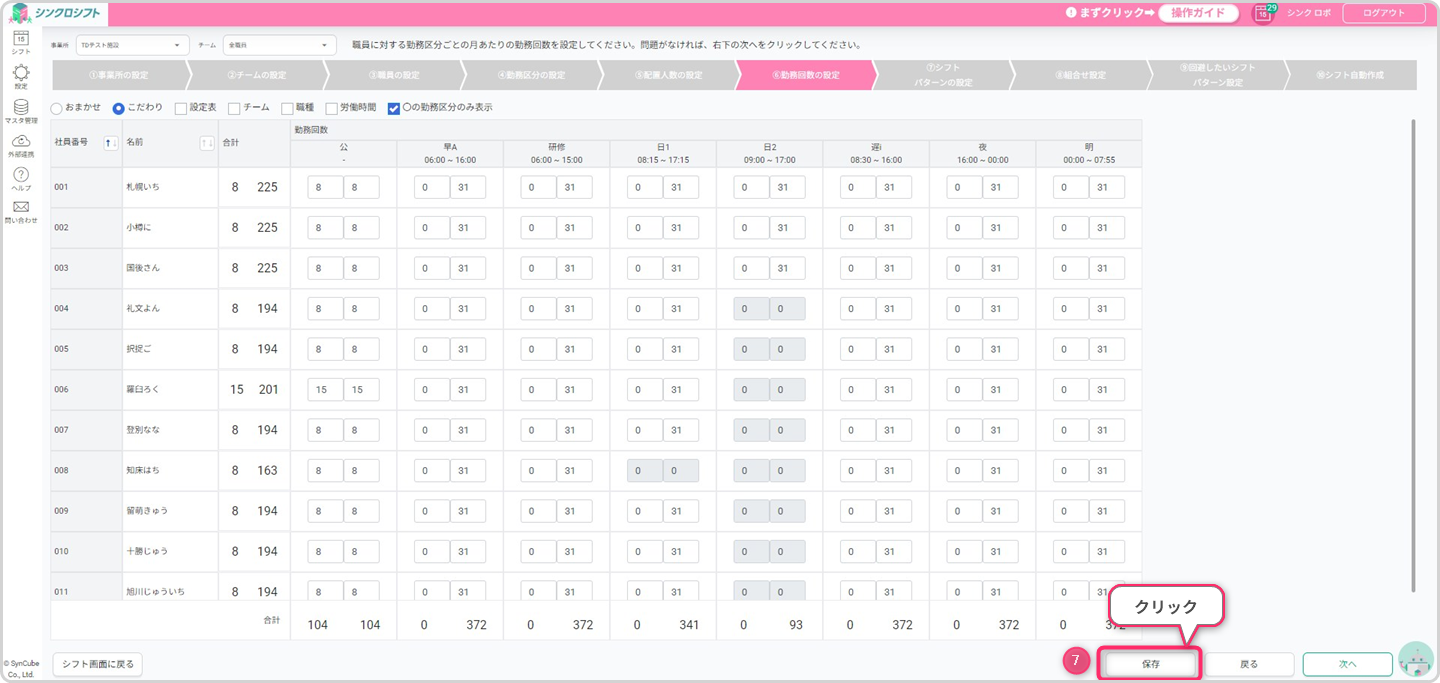Expand the チーム dropdown
The image size is (1440, 683).
[x=280, y=45]
